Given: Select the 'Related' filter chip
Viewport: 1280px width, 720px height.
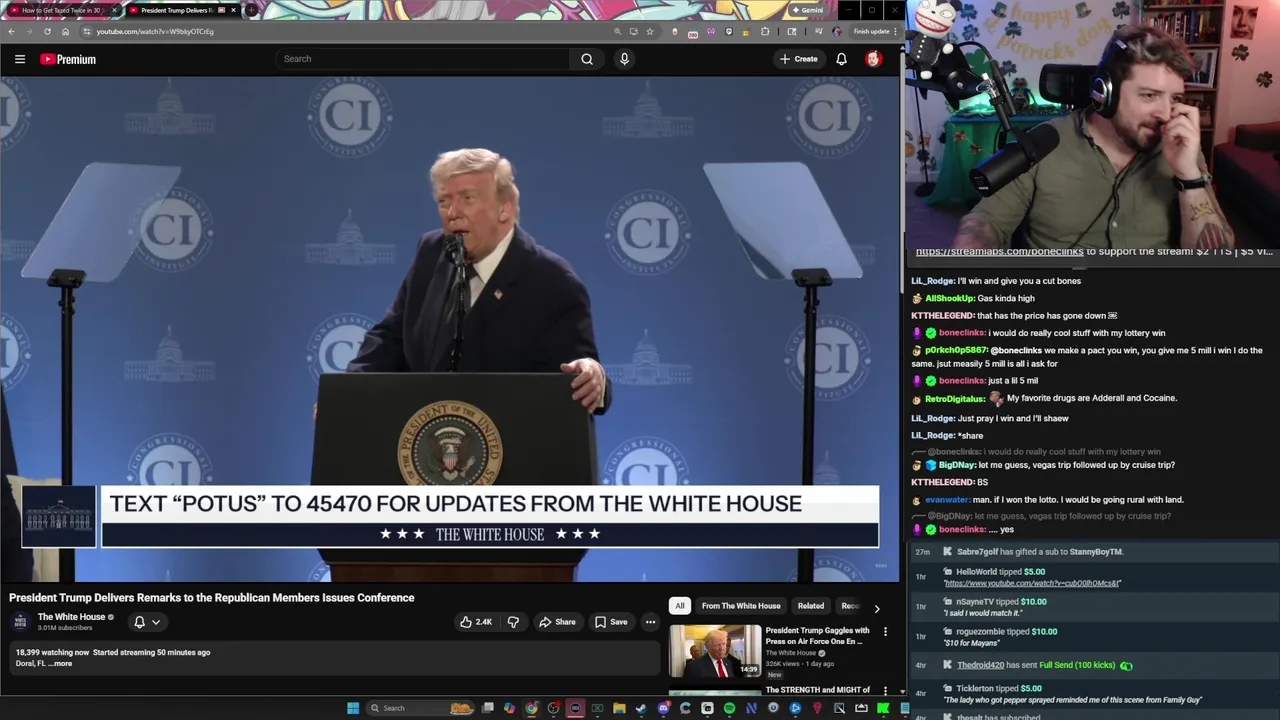Looking at the screenshot, I should (811, 606).
